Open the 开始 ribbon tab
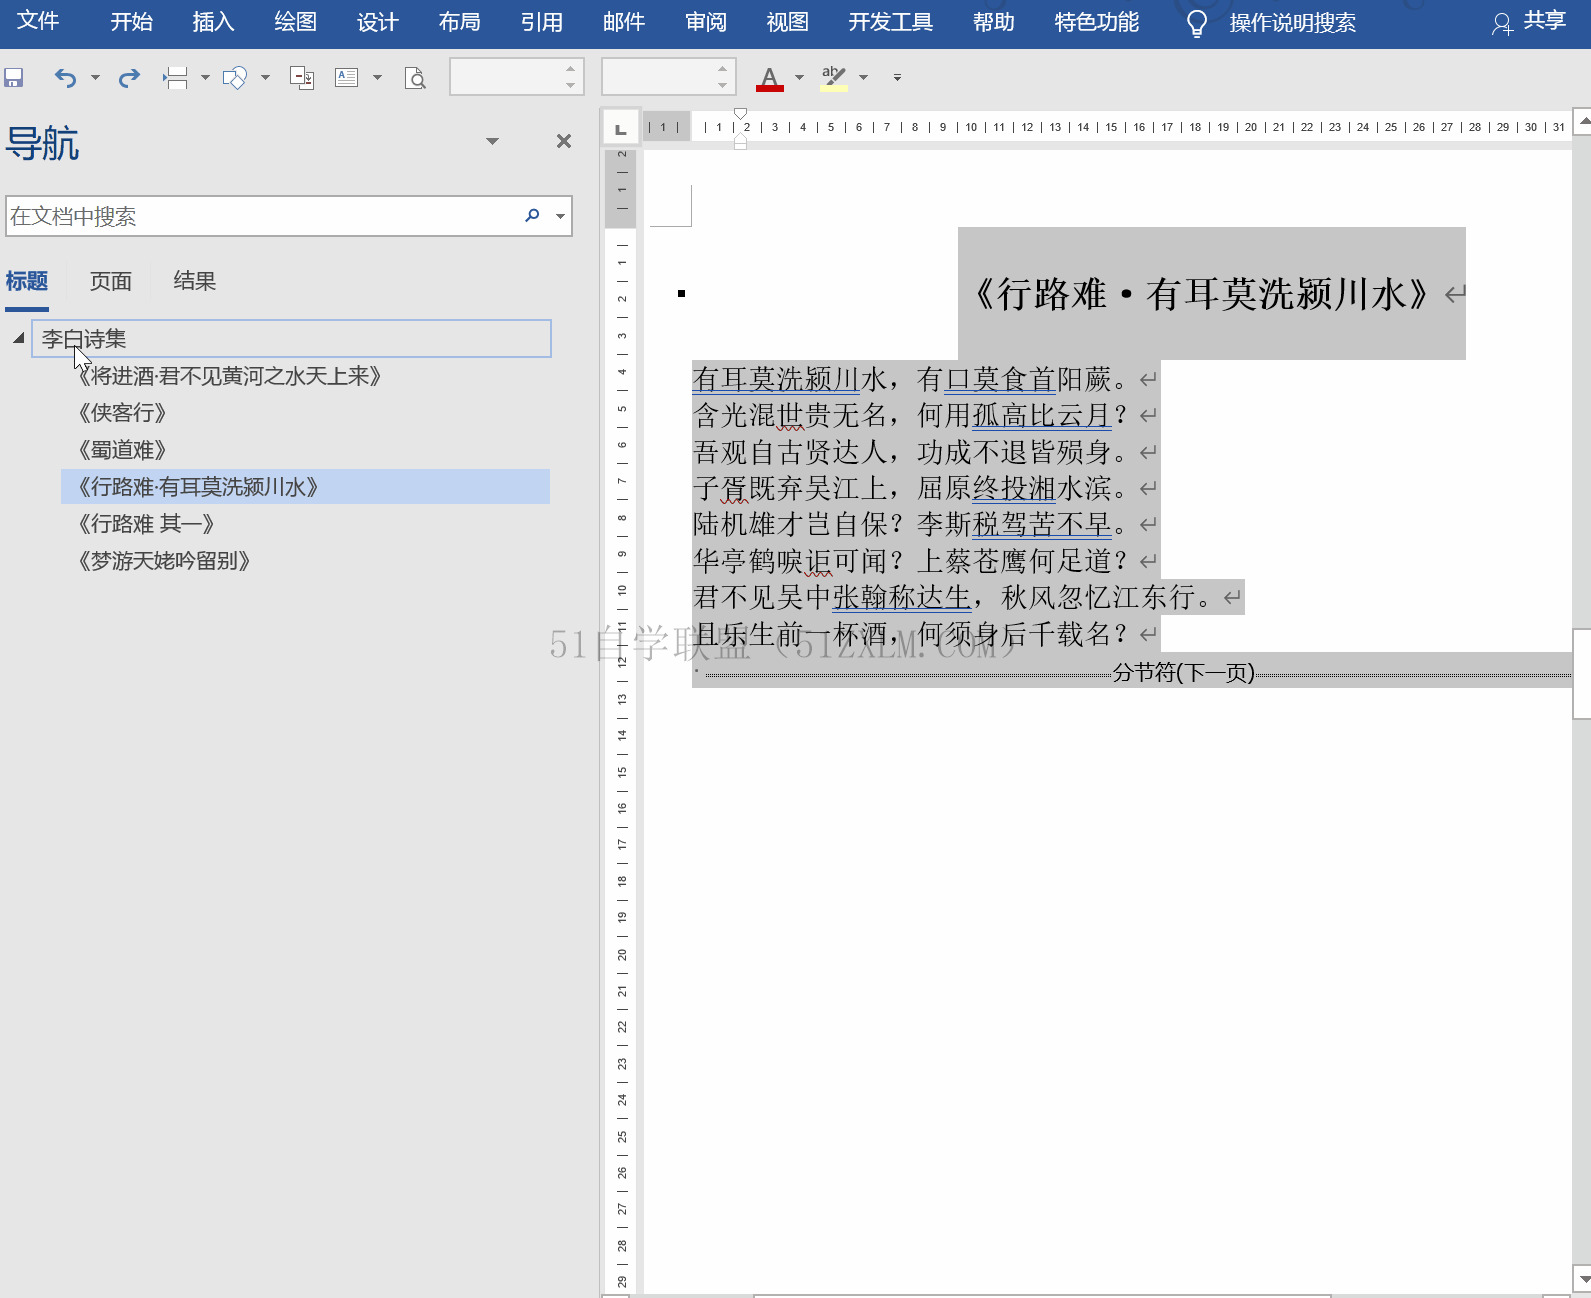Viewport: 1591px width, 1298px height. pos(132,22)
